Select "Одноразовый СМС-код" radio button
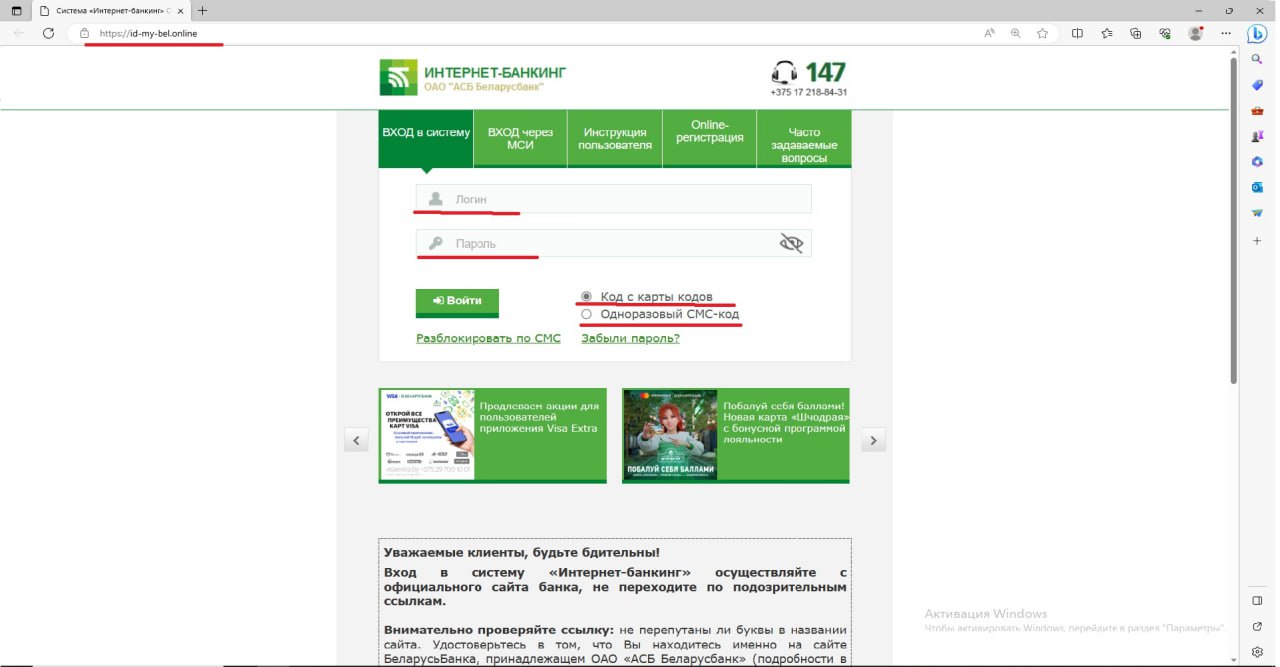This screenshot has width=1280, height=667. pyautogui.click(x=587, y=314)
